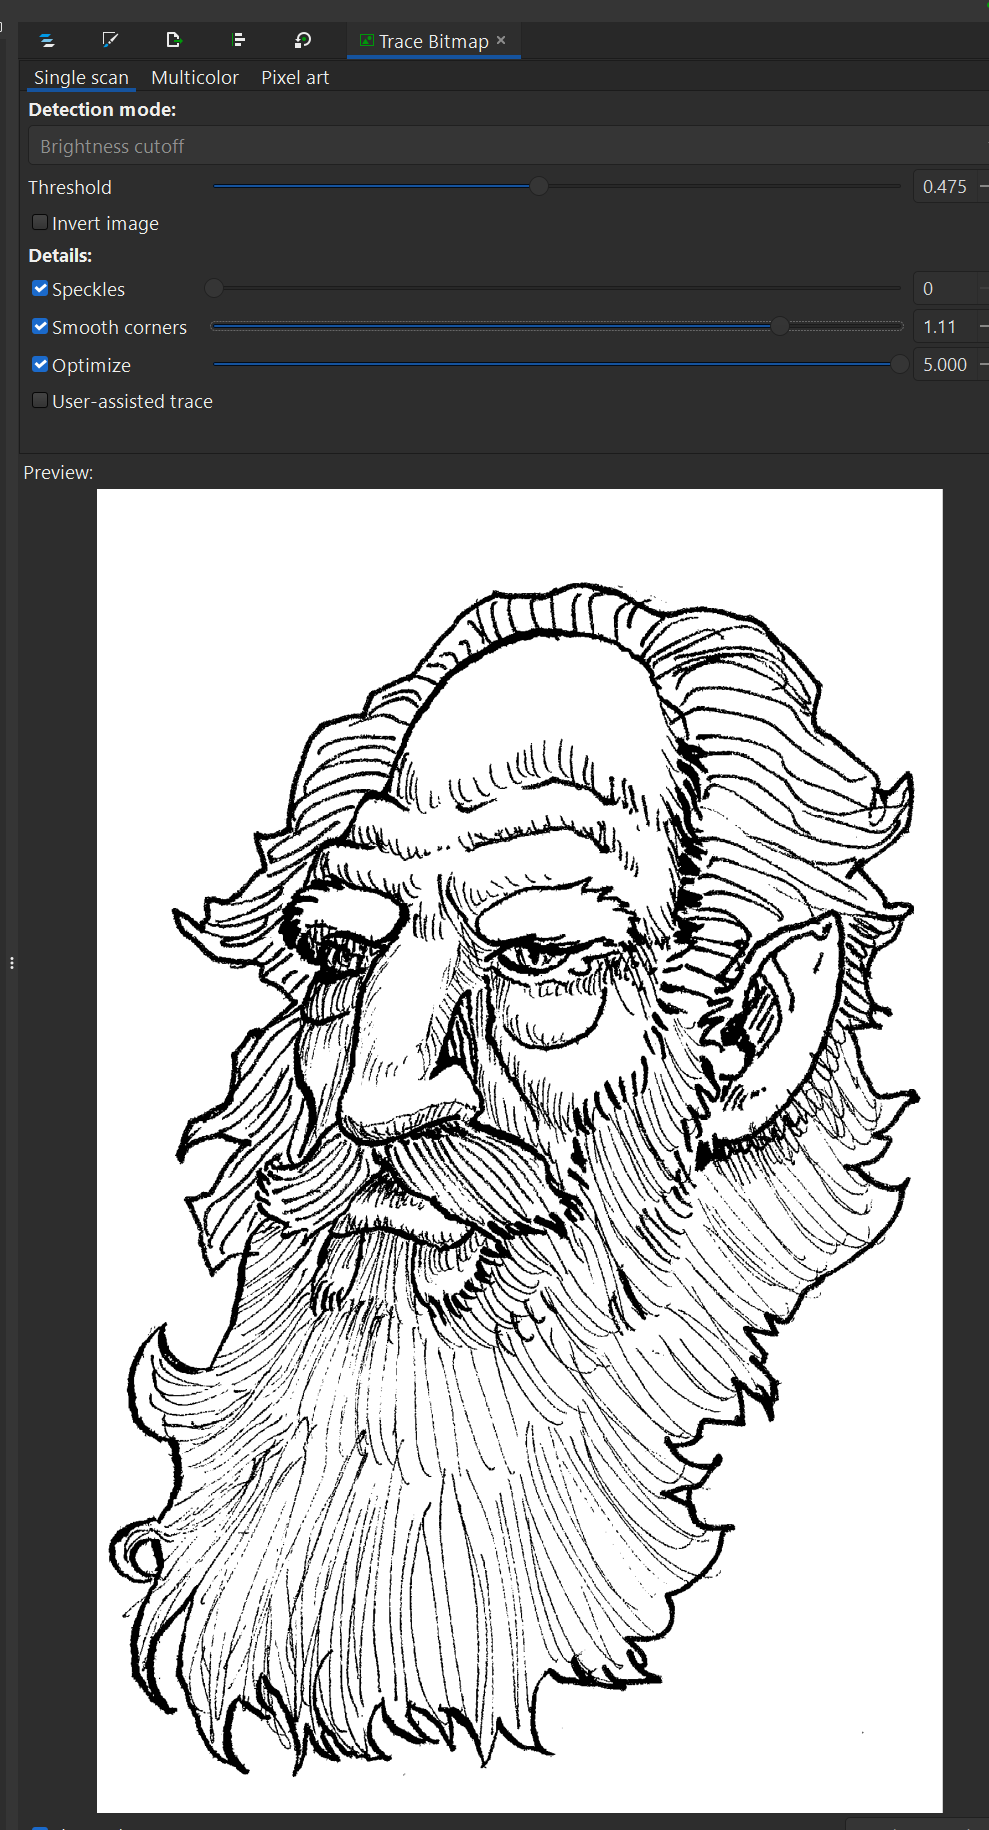Viewport: 989px width, 1830px height.
Task: Open the Brightness cutoff detection mode dropdown
Action: tap(508, 146)
